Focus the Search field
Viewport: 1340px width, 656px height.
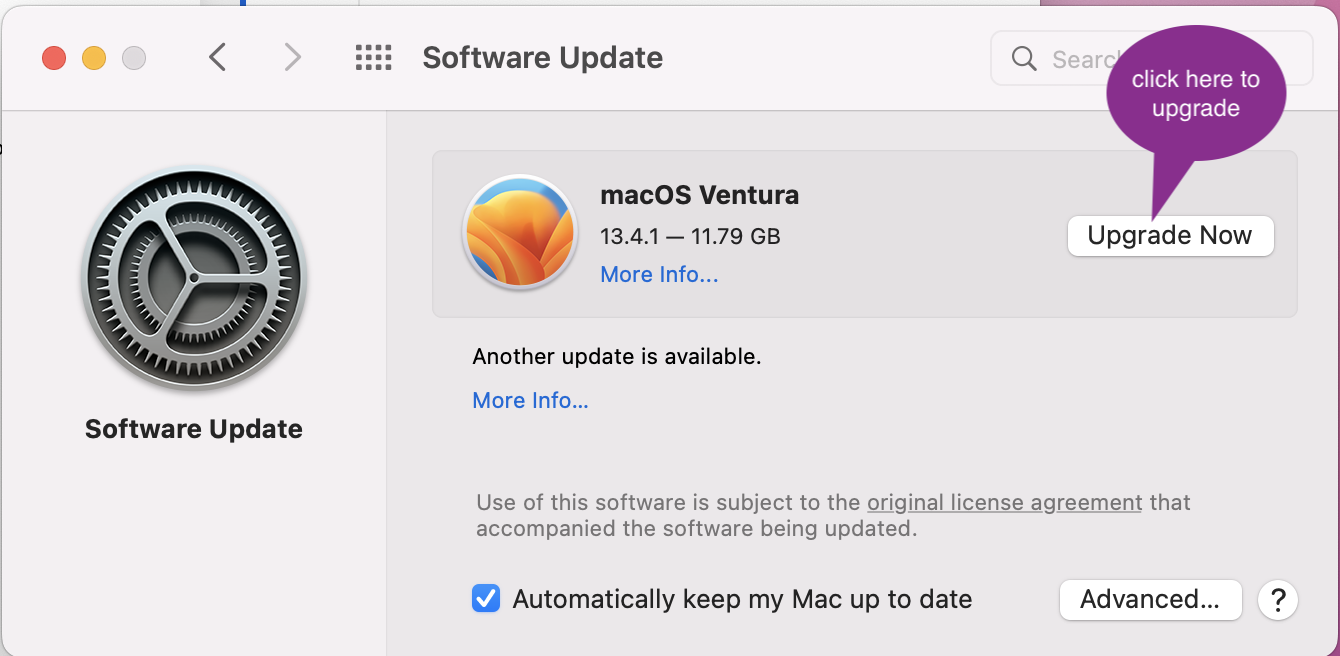(1080, 59)
